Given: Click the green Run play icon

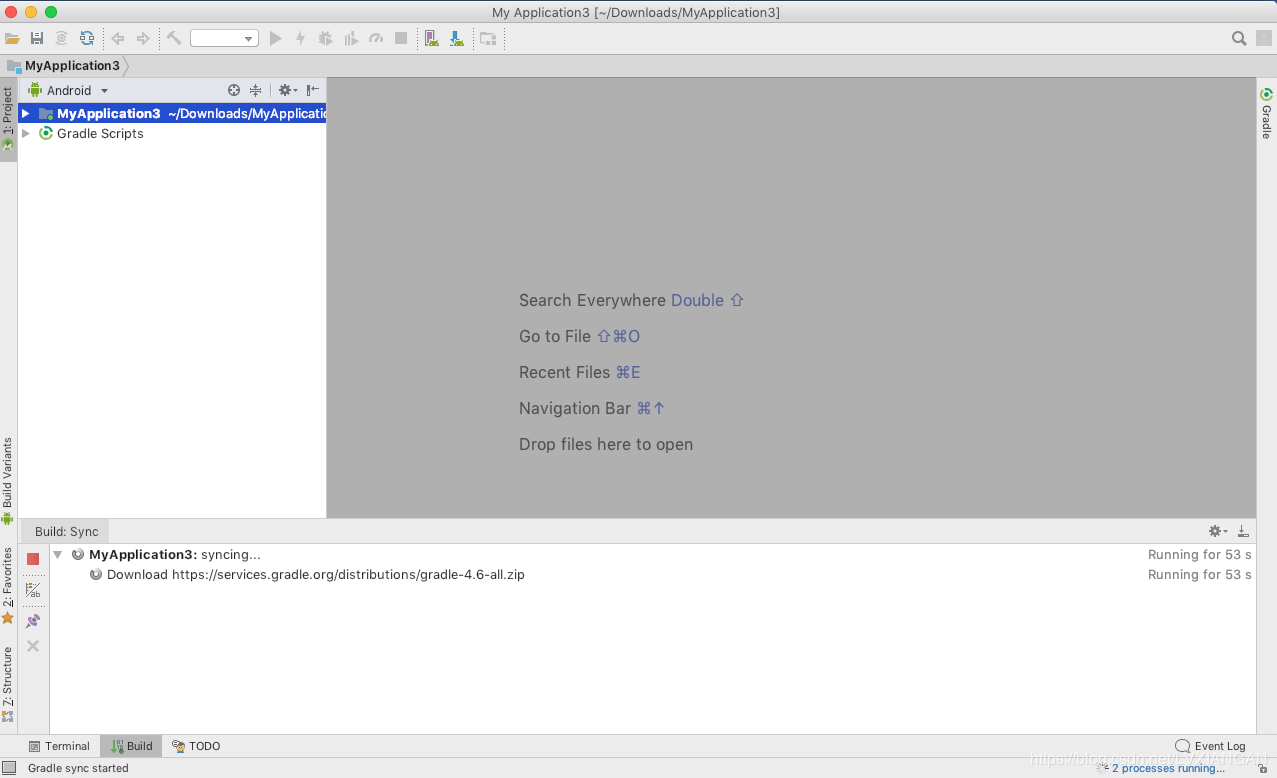Looking at the screenshot, I should click(276, 38).
